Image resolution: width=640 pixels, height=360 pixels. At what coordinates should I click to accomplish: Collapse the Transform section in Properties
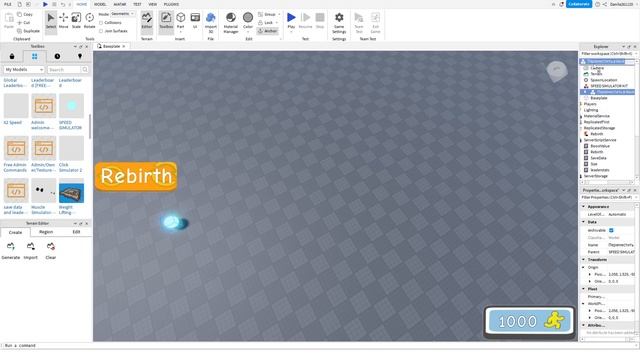coord(584,260)
